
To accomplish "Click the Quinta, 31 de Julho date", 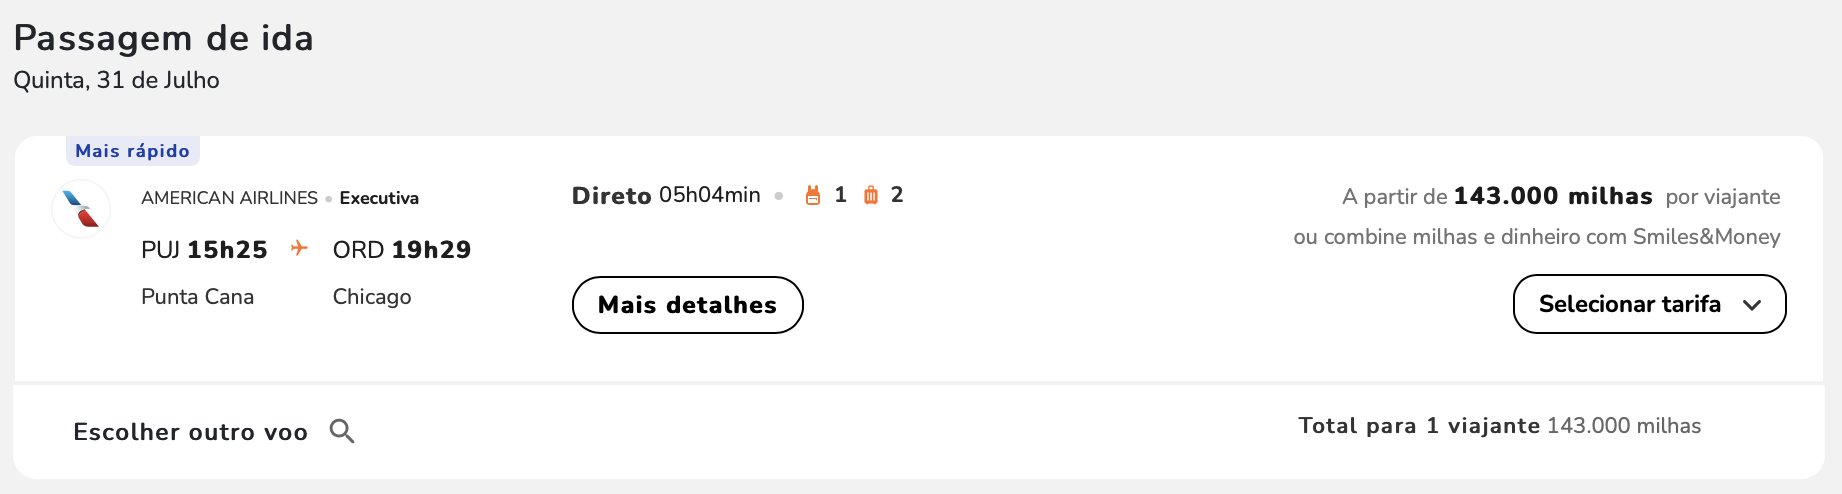I will 116,80.
